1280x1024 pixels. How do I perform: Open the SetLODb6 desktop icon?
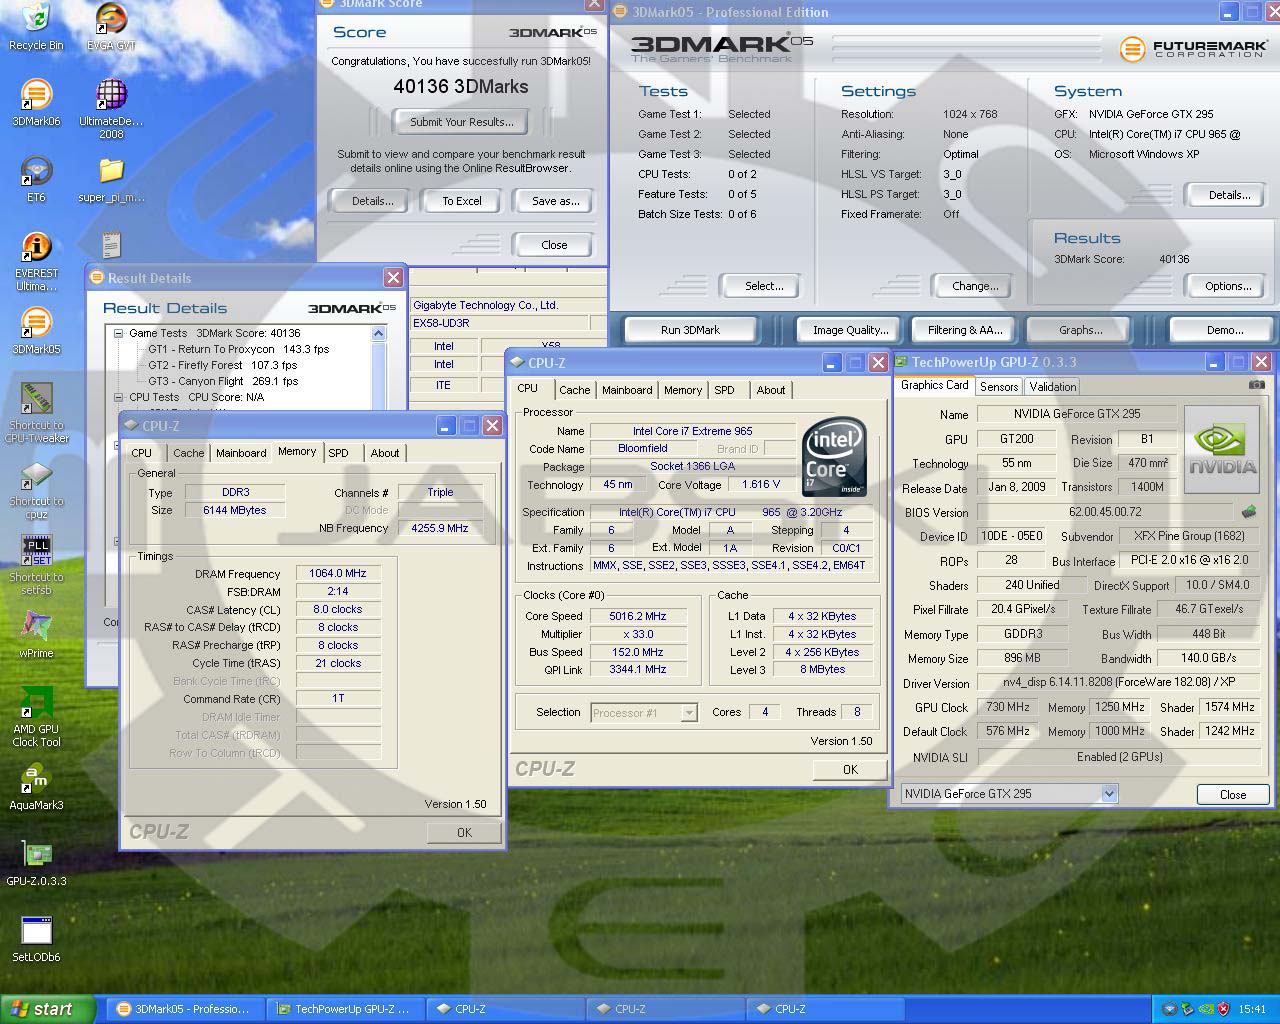[x=36, y=939]
